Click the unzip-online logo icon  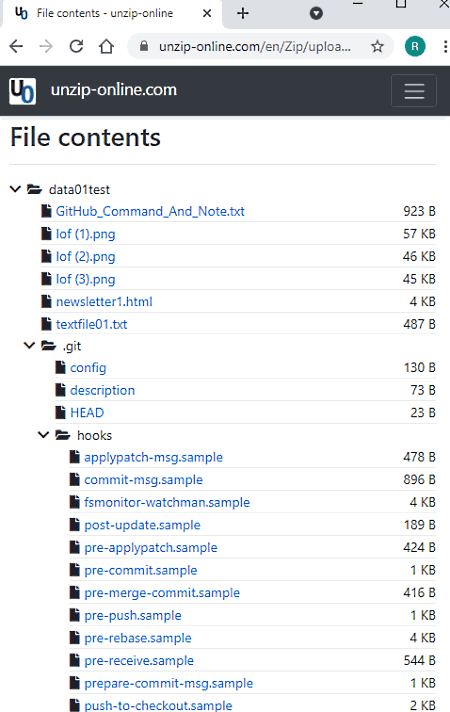tap(22, 91)
